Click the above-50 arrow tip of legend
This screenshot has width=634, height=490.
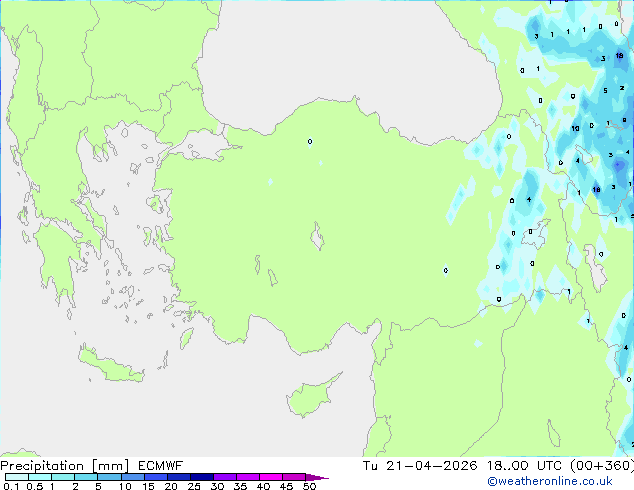coord(317,477)
